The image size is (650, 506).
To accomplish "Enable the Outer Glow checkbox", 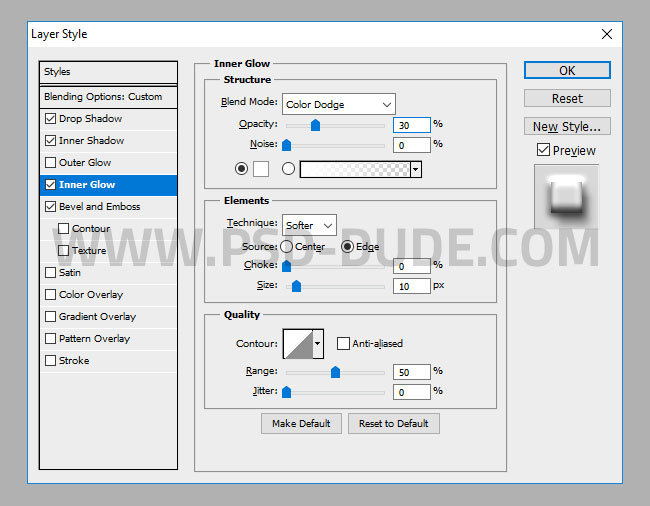I will point(51,163).
